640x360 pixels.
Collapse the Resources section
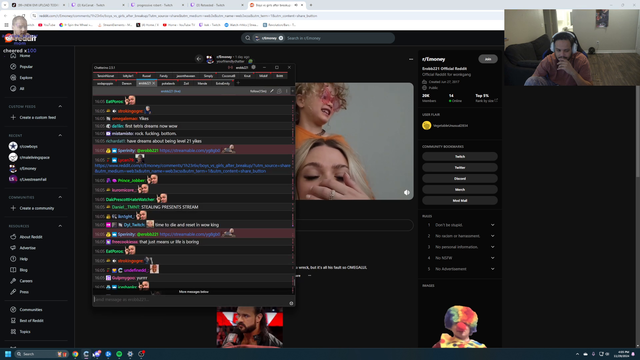pyautogui.click(x=60, y=226)
